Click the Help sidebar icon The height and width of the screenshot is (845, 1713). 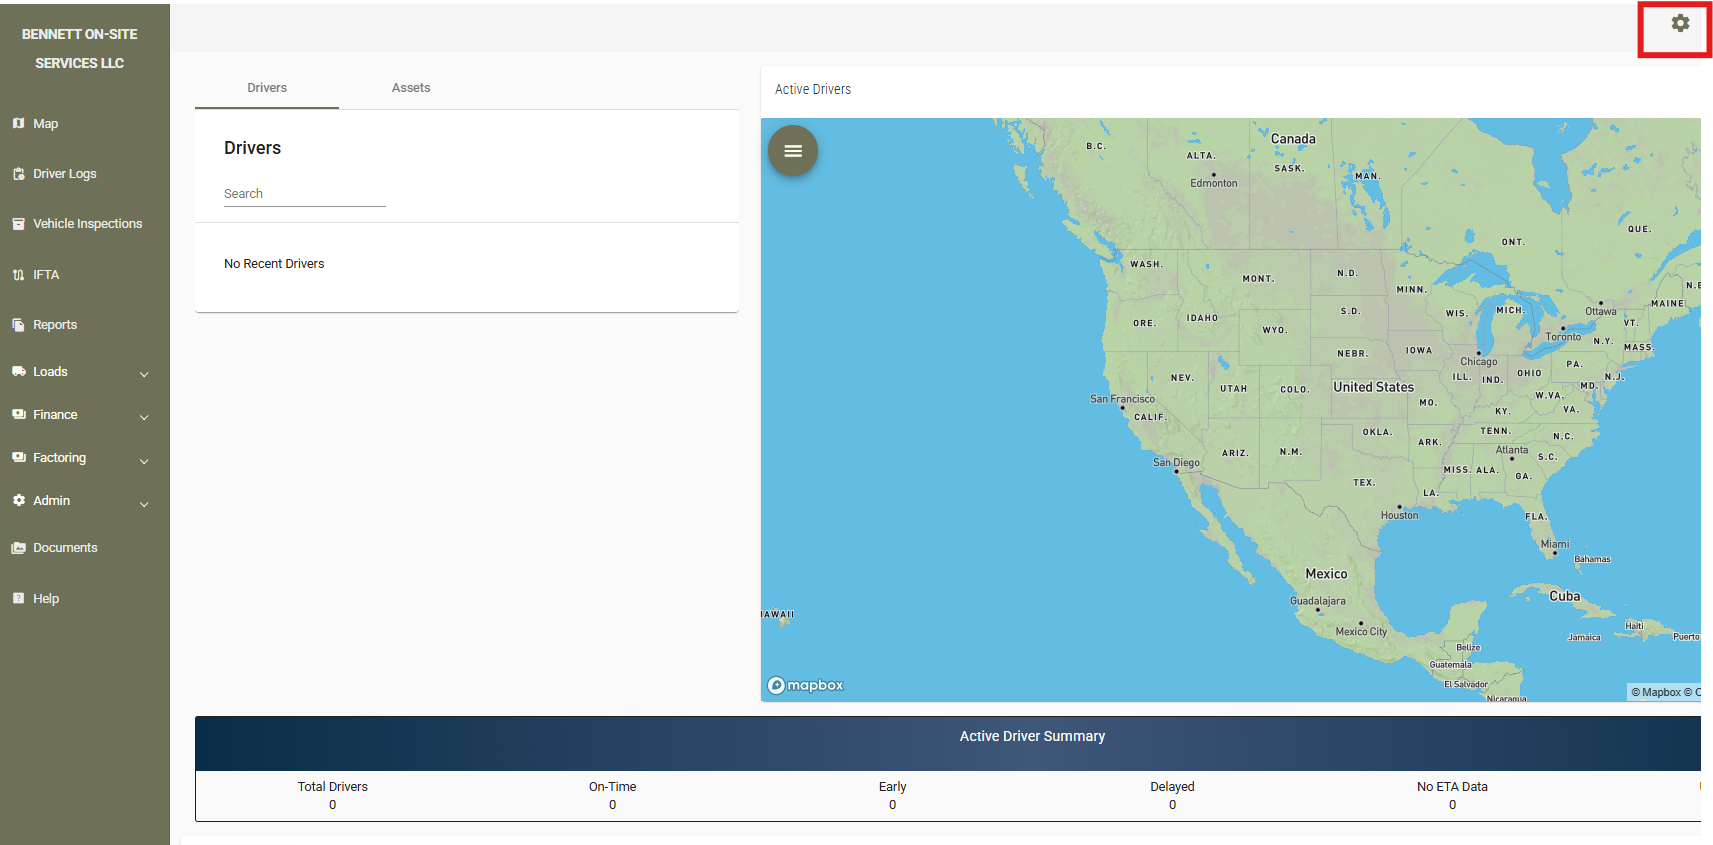[19, 599]
